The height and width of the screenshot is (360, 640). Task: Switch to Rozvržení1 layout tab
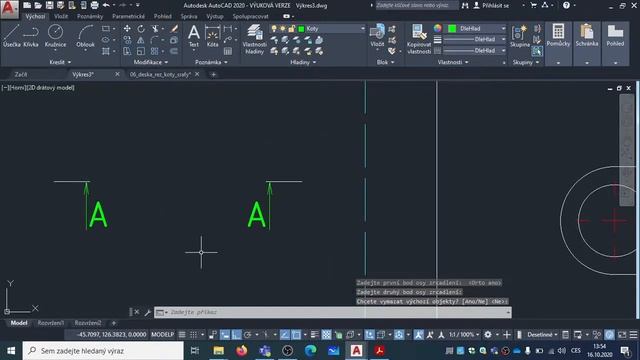tap(51, 323)
